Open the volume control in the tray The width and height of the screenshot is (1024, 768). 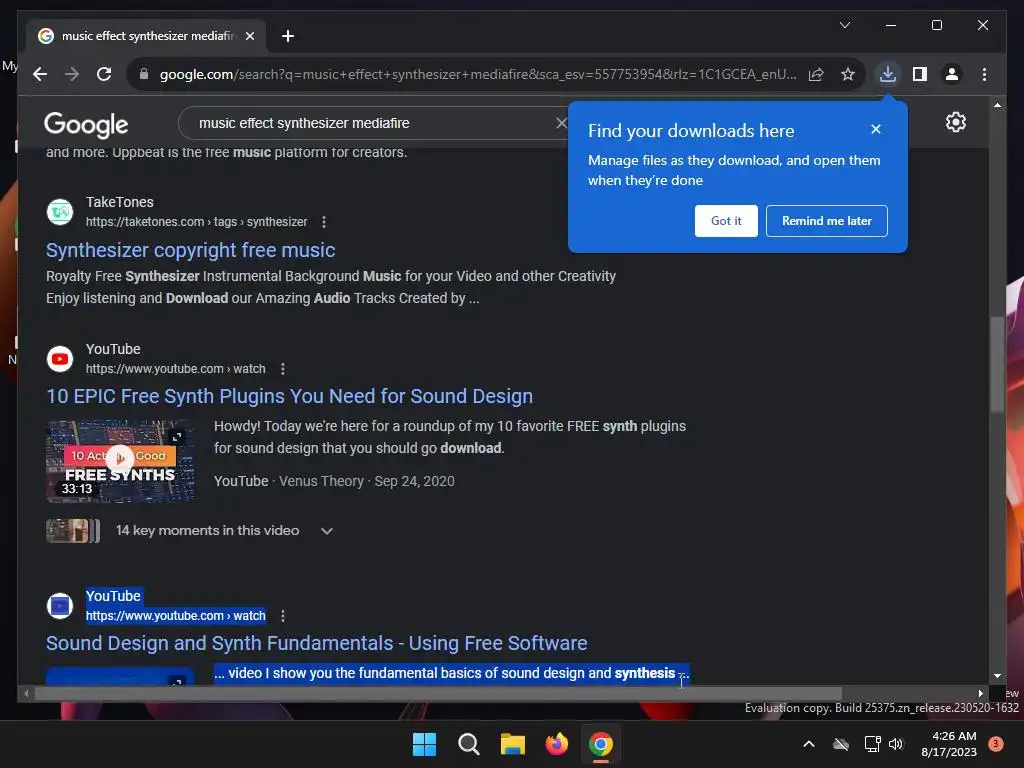(896, 744)
